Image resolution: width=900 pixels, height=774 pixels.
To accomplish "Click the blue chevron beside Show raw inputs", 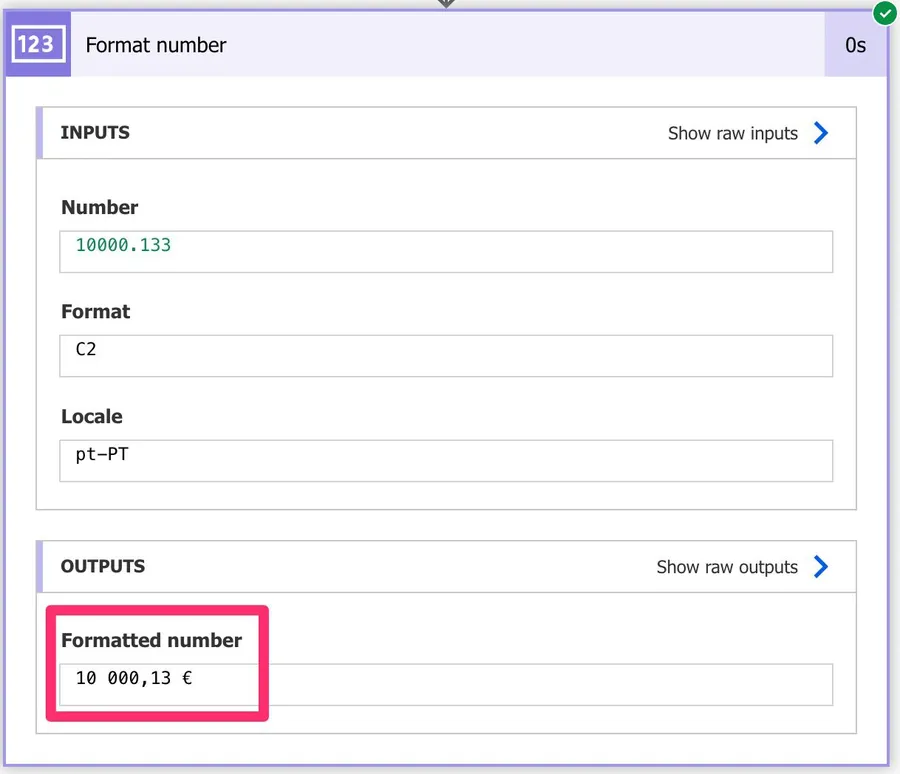I will click(x=821, y=133).
